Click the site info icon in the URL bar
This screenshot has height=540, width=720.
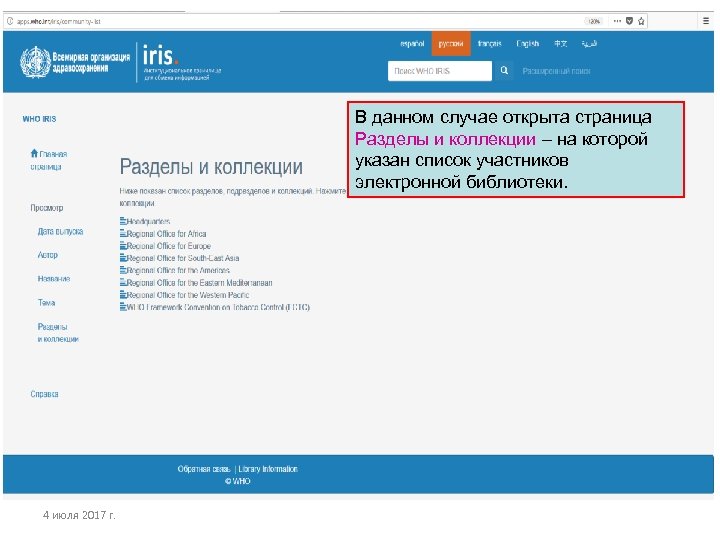coord(10,21)
